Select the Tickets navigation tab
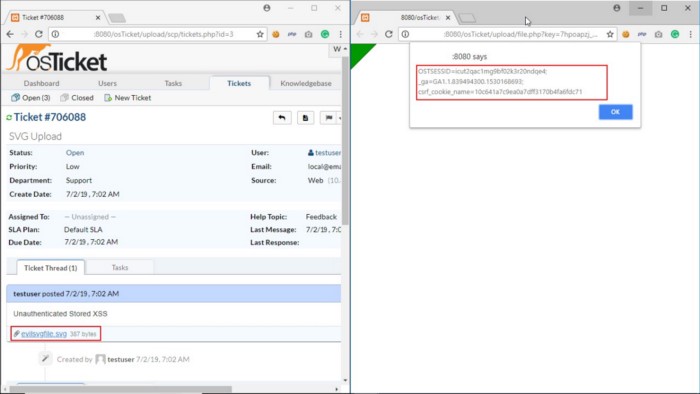The height and width of the screenshot is (394, 700). [x=239, y=83]
